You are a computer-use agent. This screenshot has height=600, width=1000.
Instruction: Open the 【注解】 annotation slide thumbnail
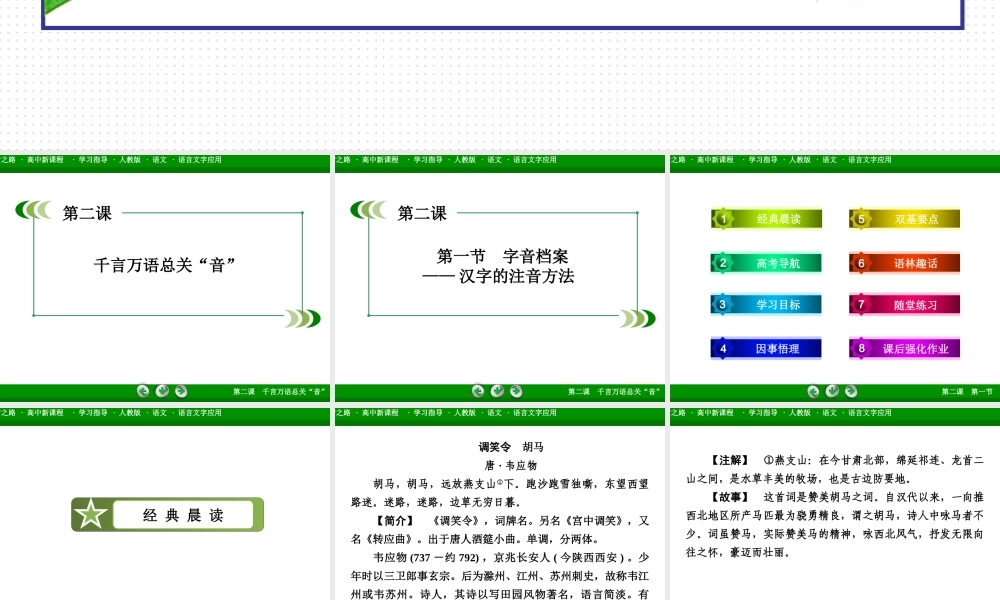(835, 504)
